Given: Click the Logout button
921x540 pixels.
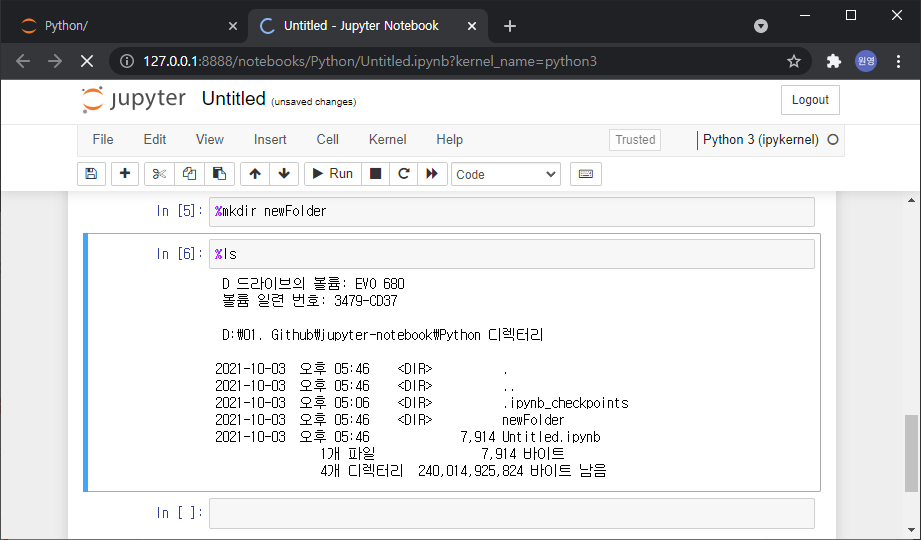Looking at the screenshot, I should (810, 100).
